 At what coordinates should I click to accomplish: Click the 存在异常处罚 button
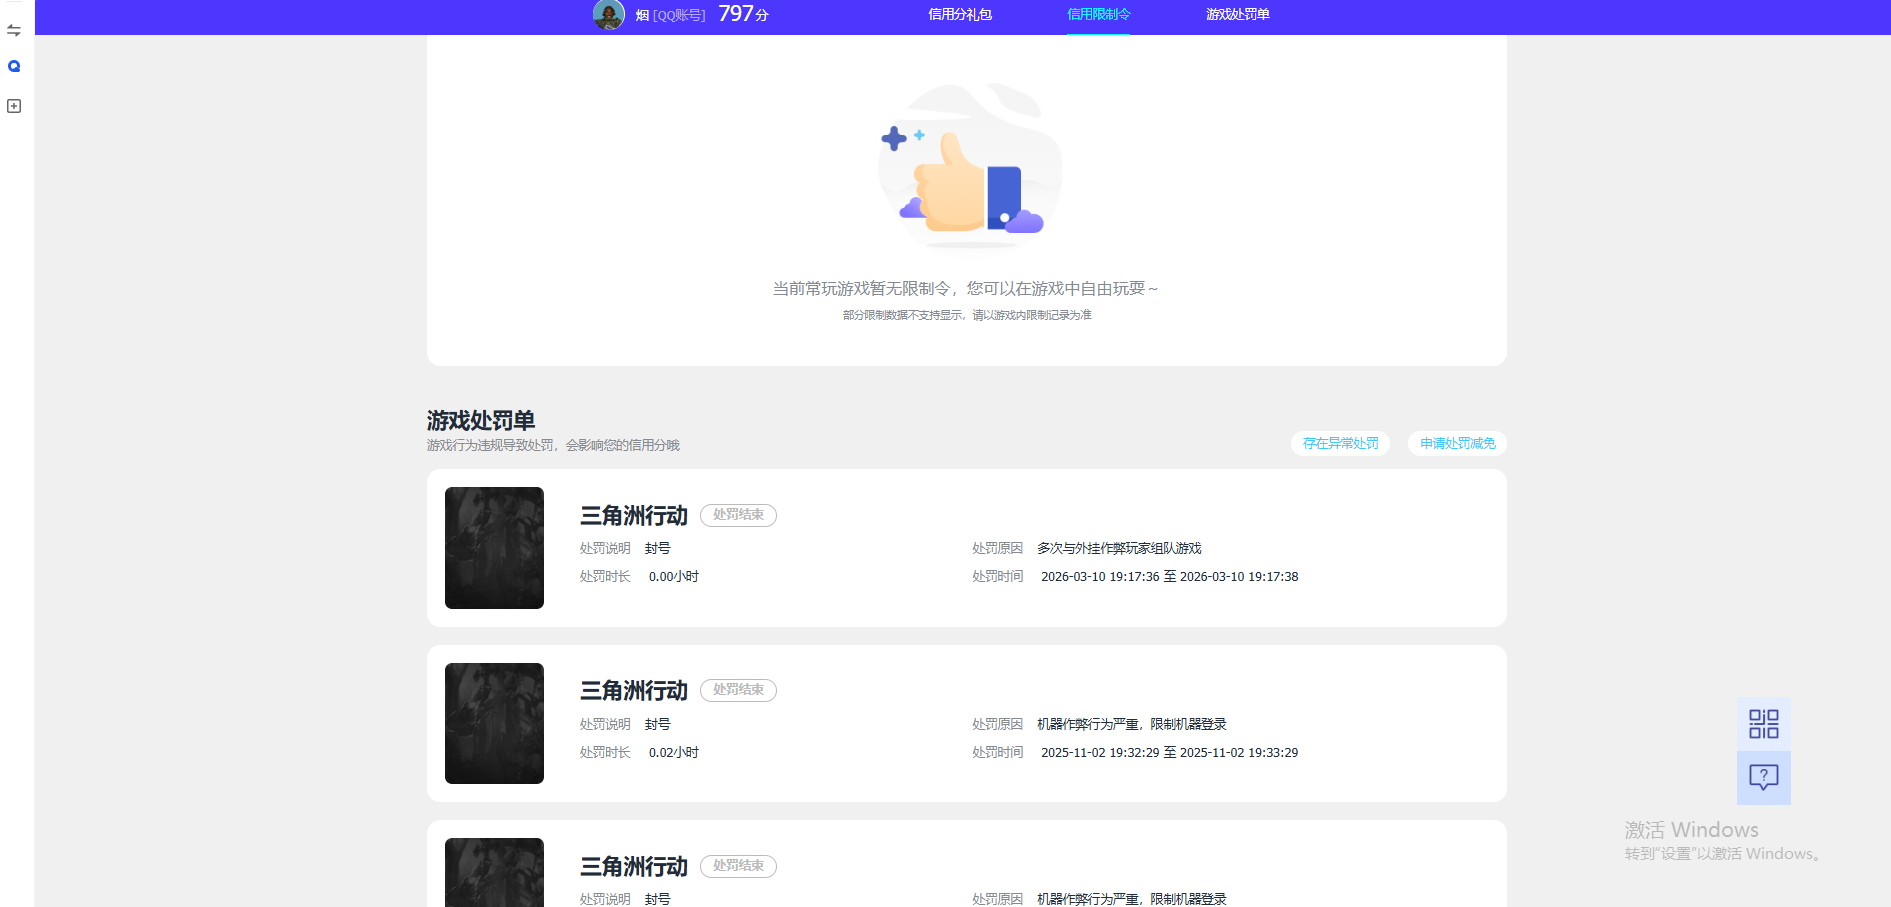coord(1340,443)
